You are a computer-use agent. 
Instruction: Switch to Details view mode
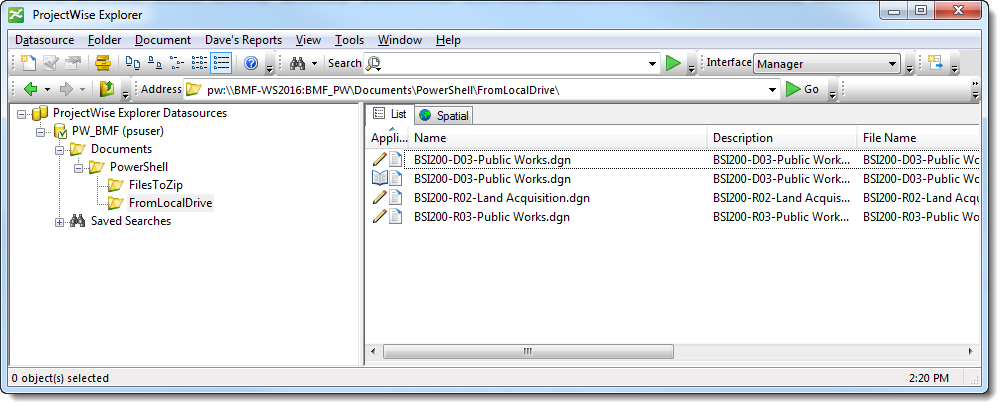pyautogui.click(x=222, y=63)
